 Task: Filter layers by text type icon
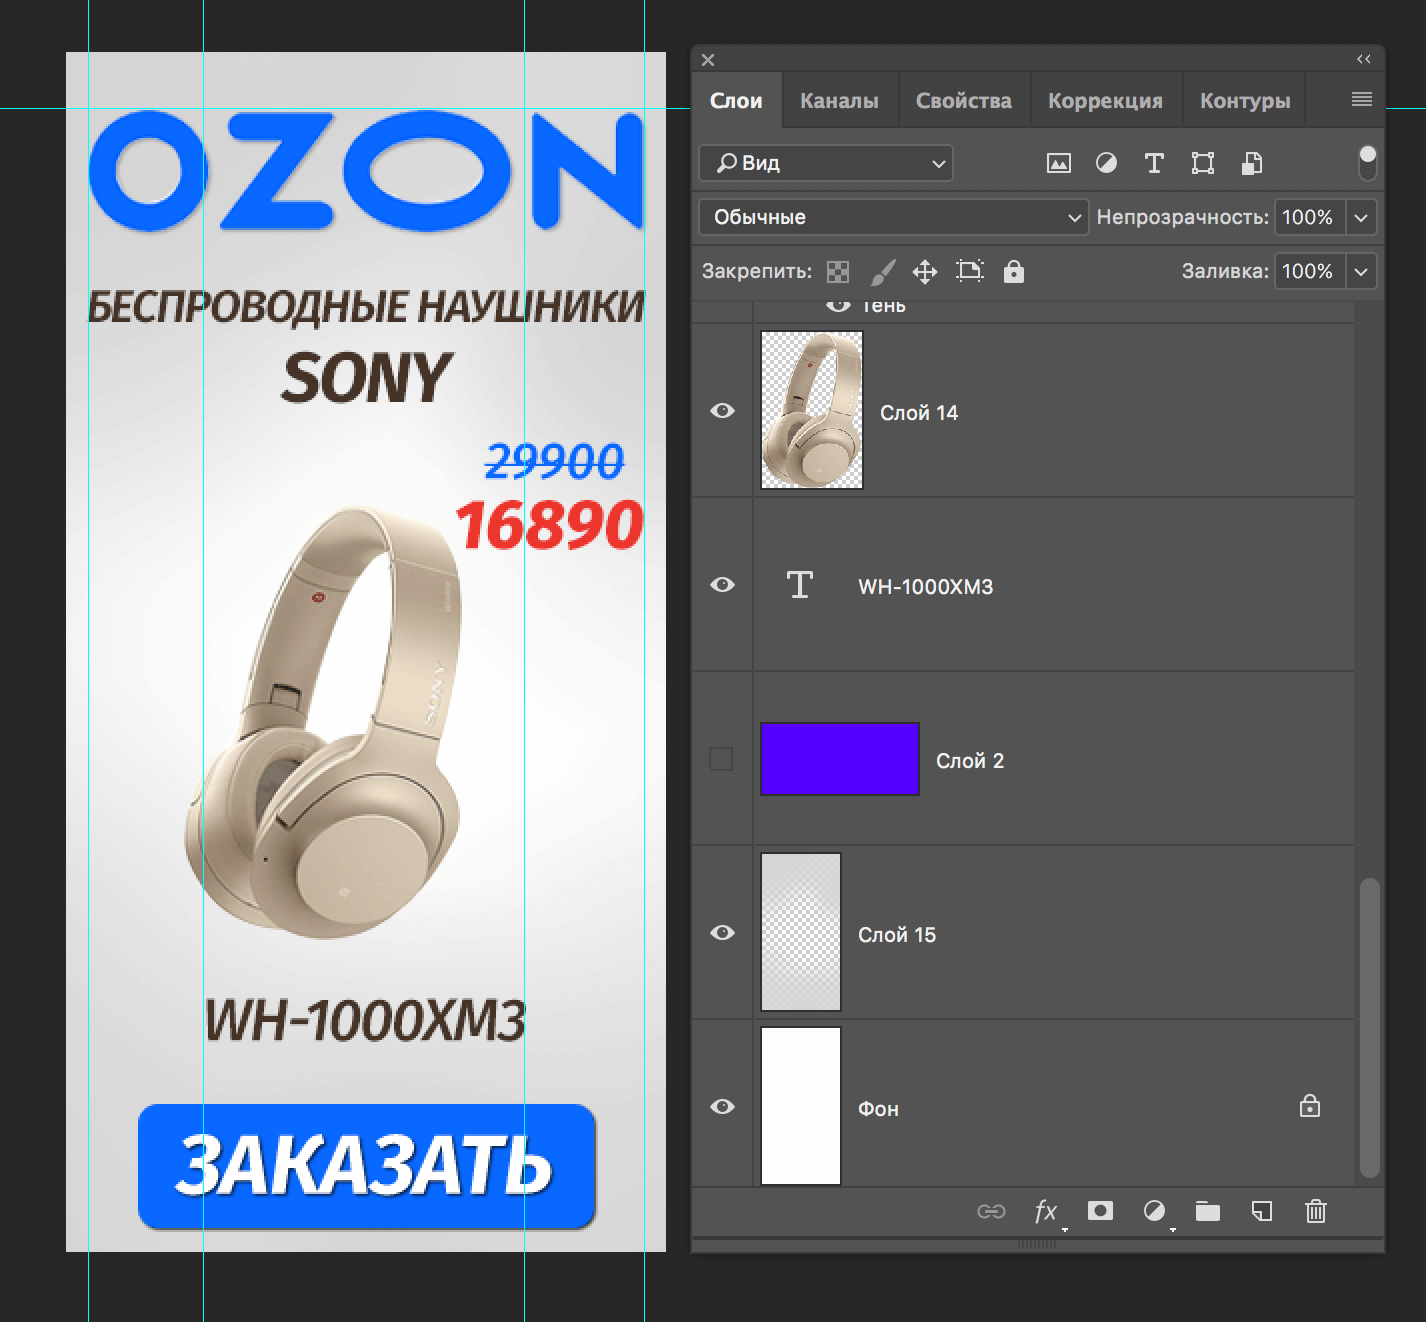point(1154,163)
